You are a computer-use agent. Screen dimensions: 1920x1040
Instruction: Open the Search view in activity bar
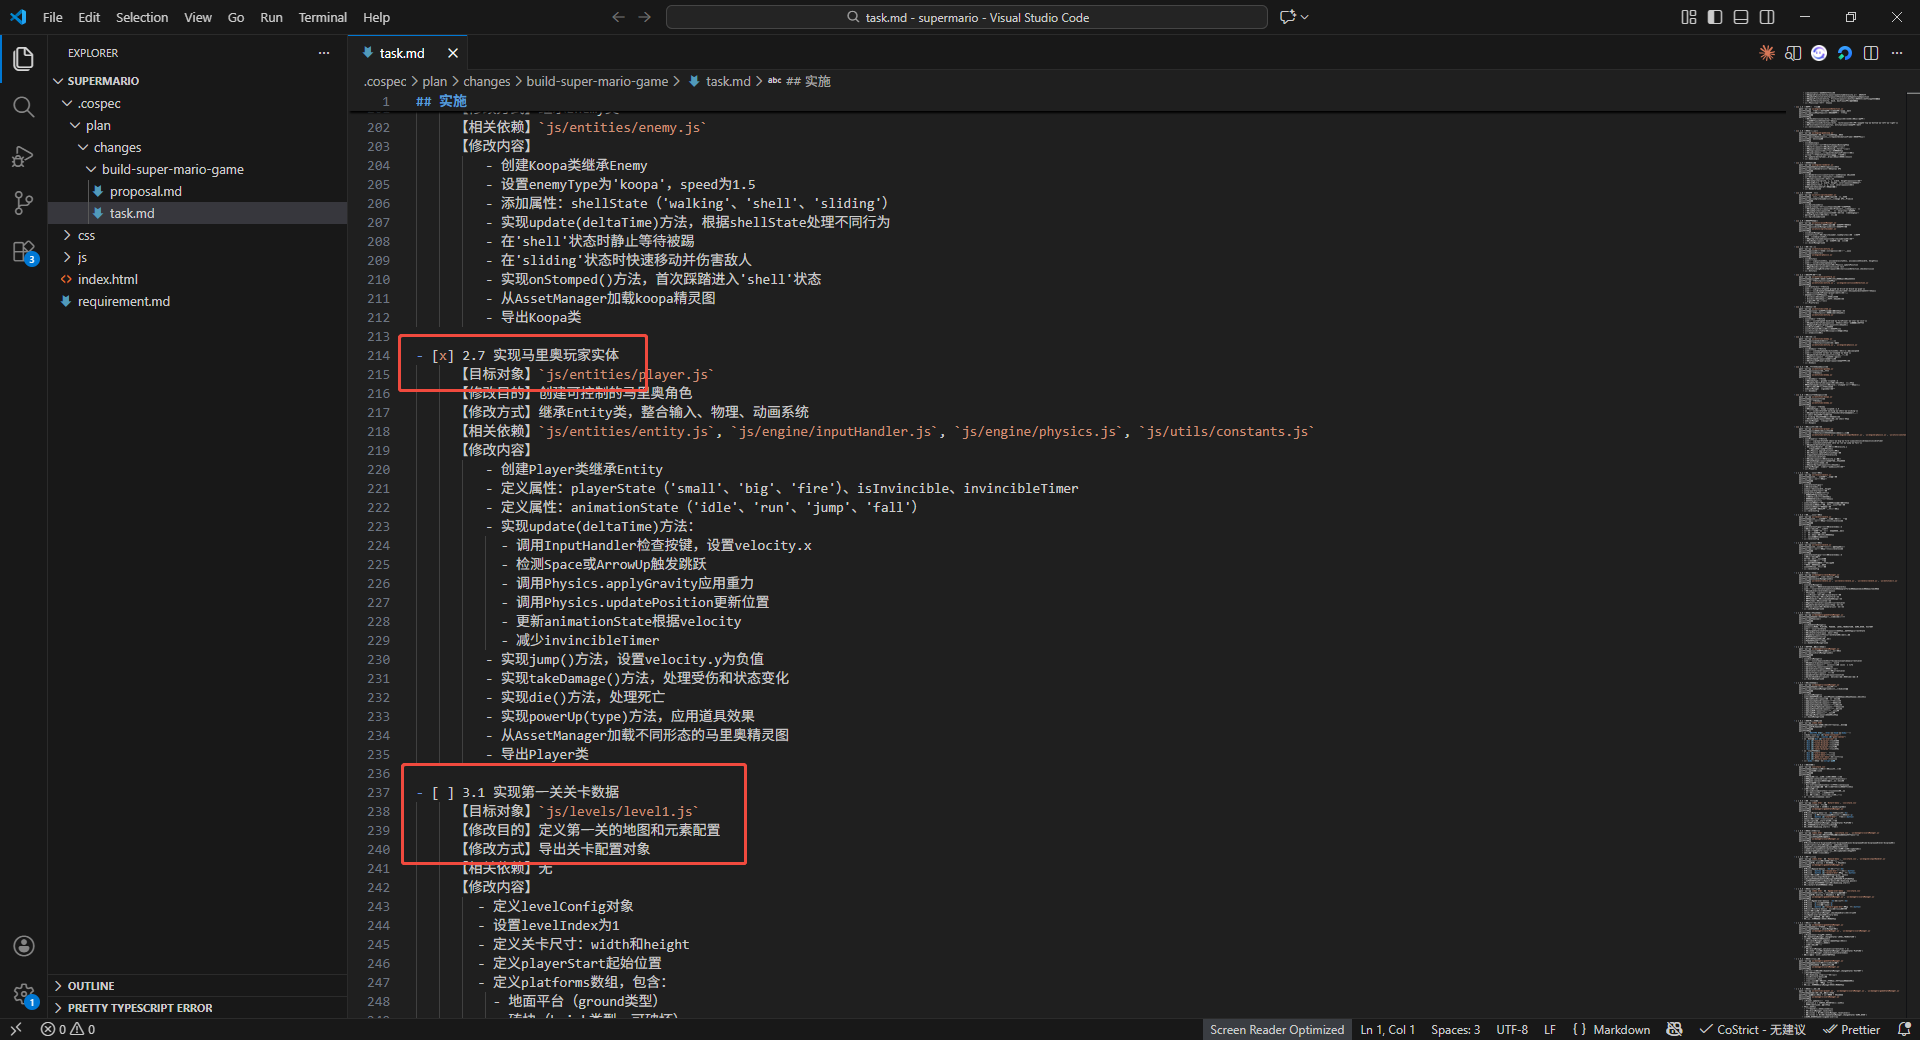(23, 107)
